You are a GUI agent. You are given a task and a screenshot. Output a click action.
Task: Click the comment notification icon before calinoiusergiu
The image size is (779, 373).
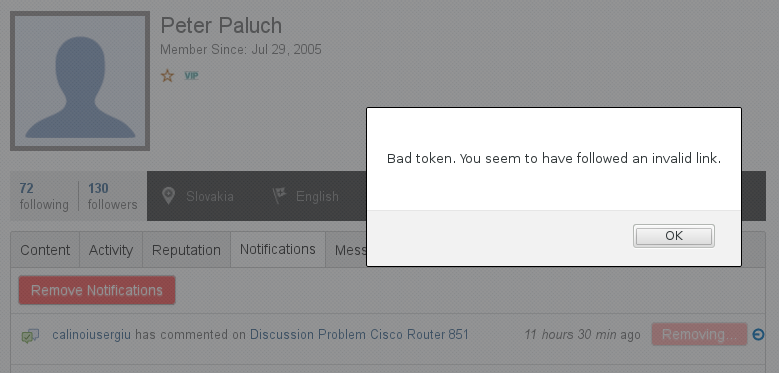tap(30, 336)
